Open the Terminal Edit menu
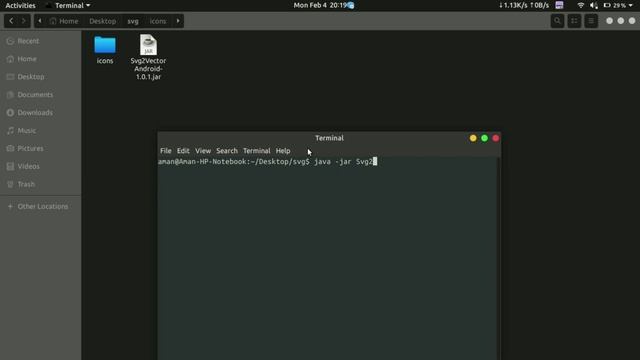Image resolution: width=640 pixels, height=360 pixels. tap(183, 151)
